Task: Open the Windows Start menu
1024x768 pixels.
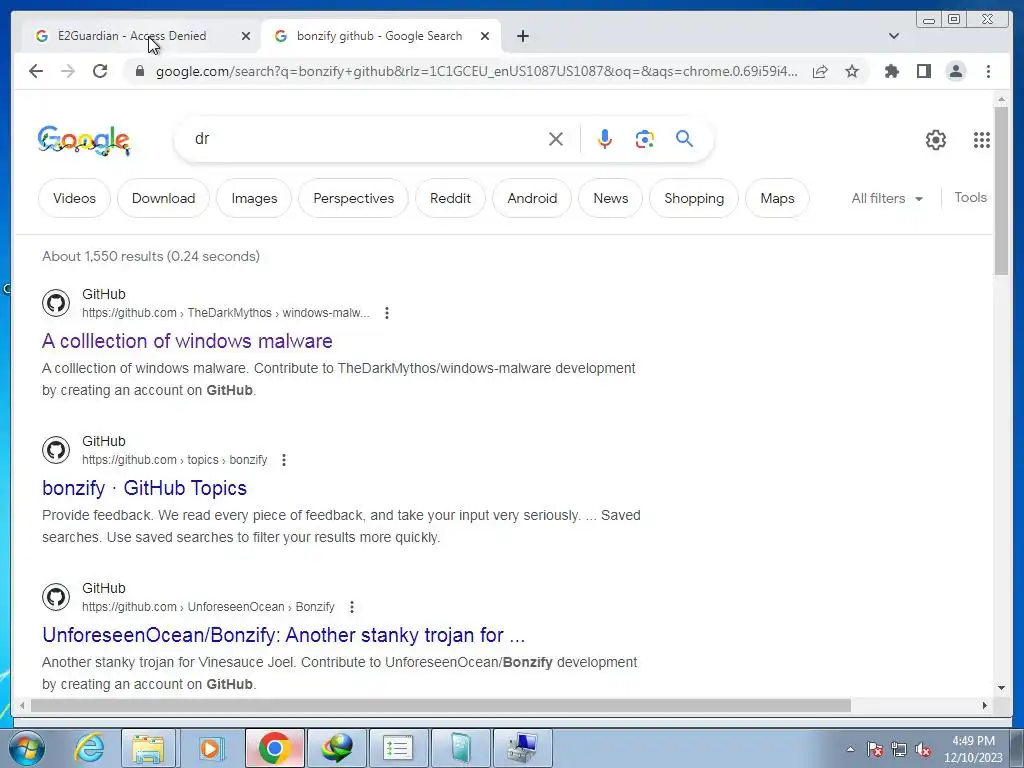Action: pyautogui.click(x=25, y=748)
